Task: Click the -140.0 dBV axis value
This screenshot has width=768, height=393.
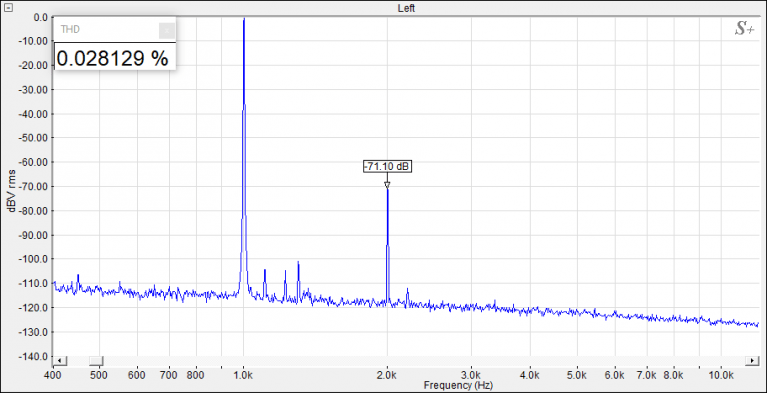Action: tap(32, 356)
